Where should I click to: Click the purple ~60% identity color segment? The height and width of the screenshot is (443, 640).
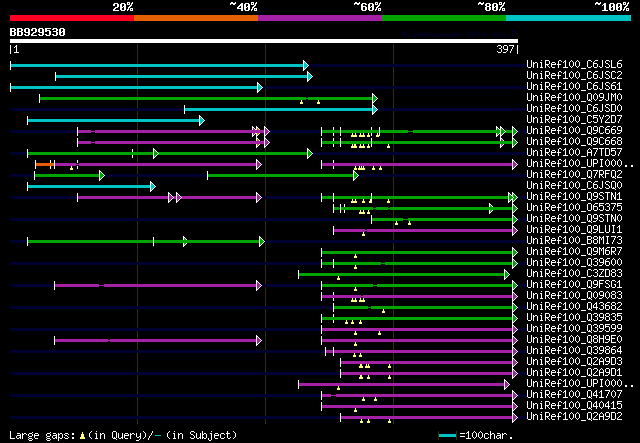[x=320, y=18]
